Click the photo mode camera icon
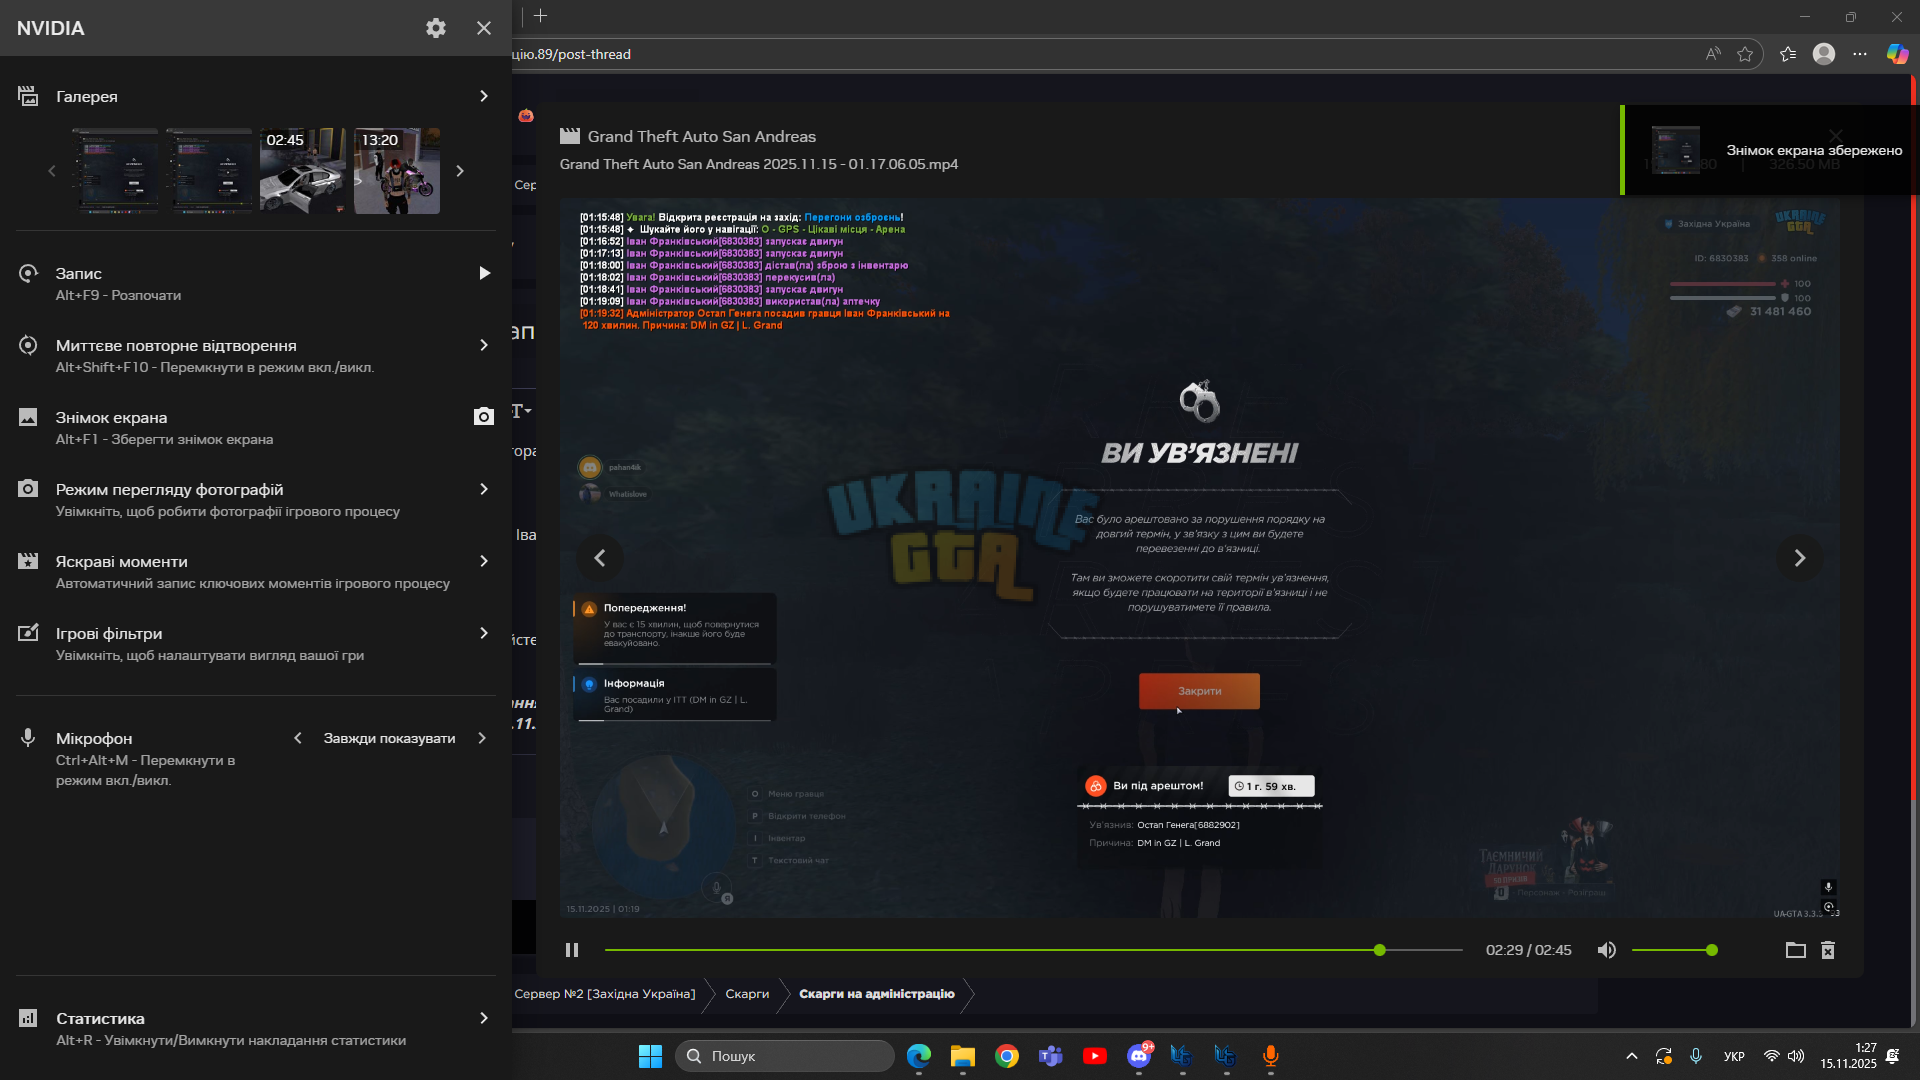The height and width of the screenshot is (1080, 1920). click(x=28, y=489)
